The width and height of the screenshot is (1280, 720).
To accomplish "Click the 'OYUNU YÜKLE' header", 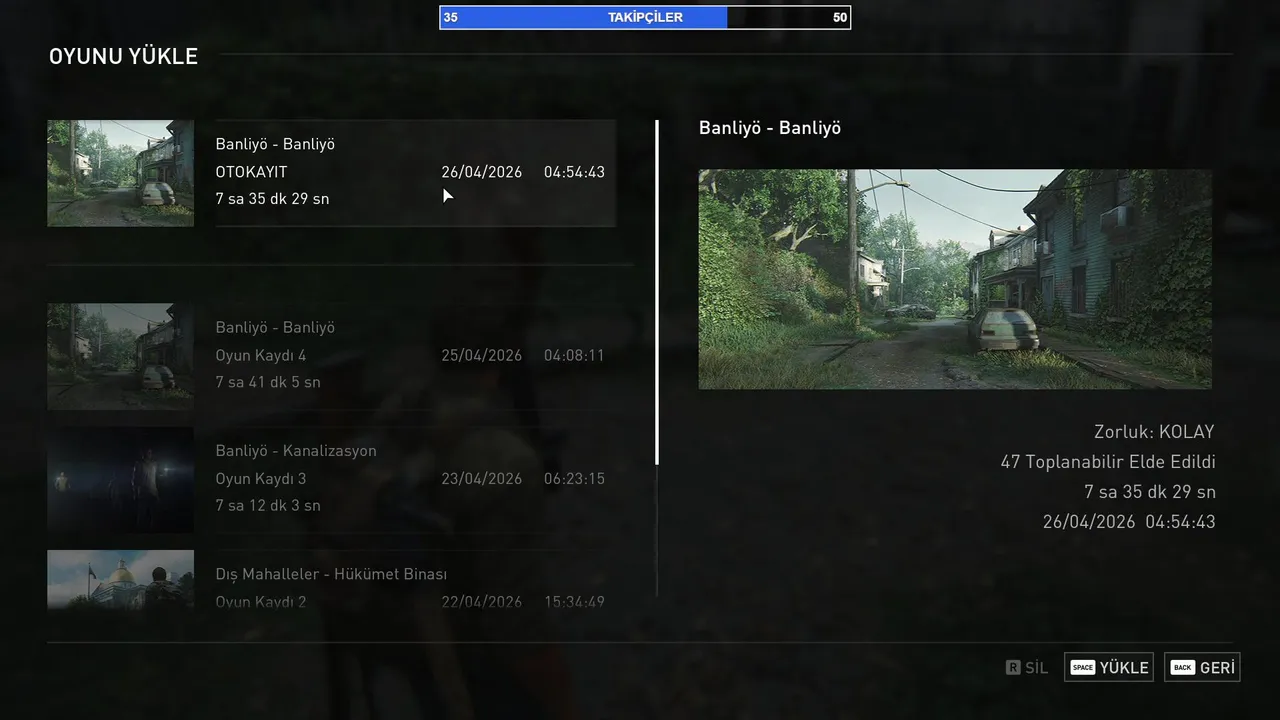I will [123, 56].
